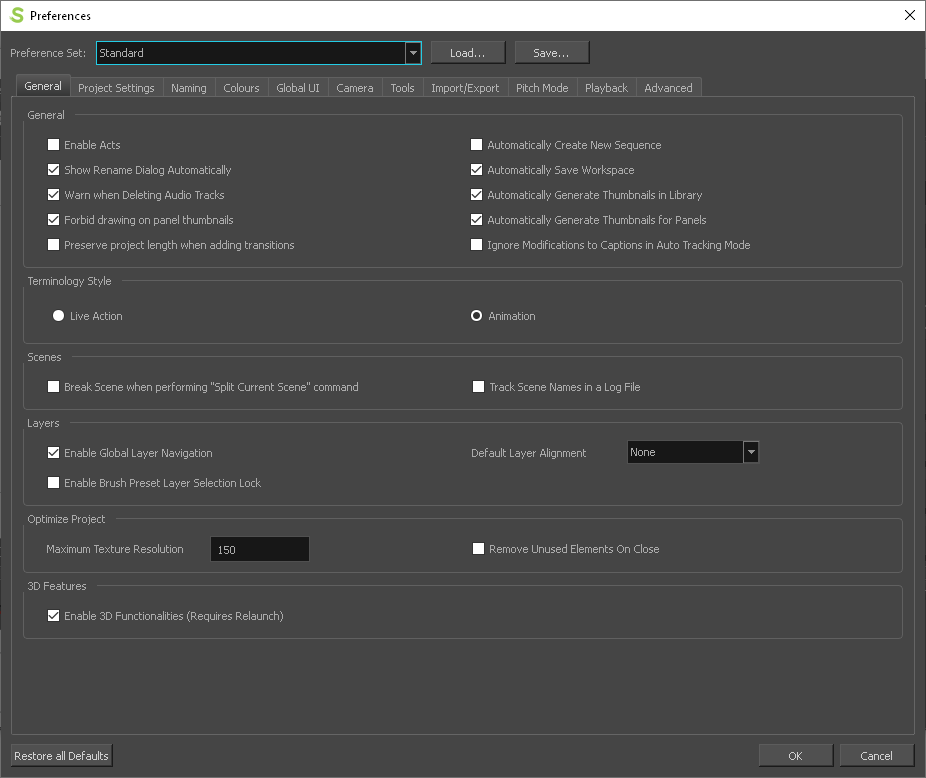Viewport: 926px width, 778px height.
Task: Click the Save button to save preferences
Action: coord(549,52)
